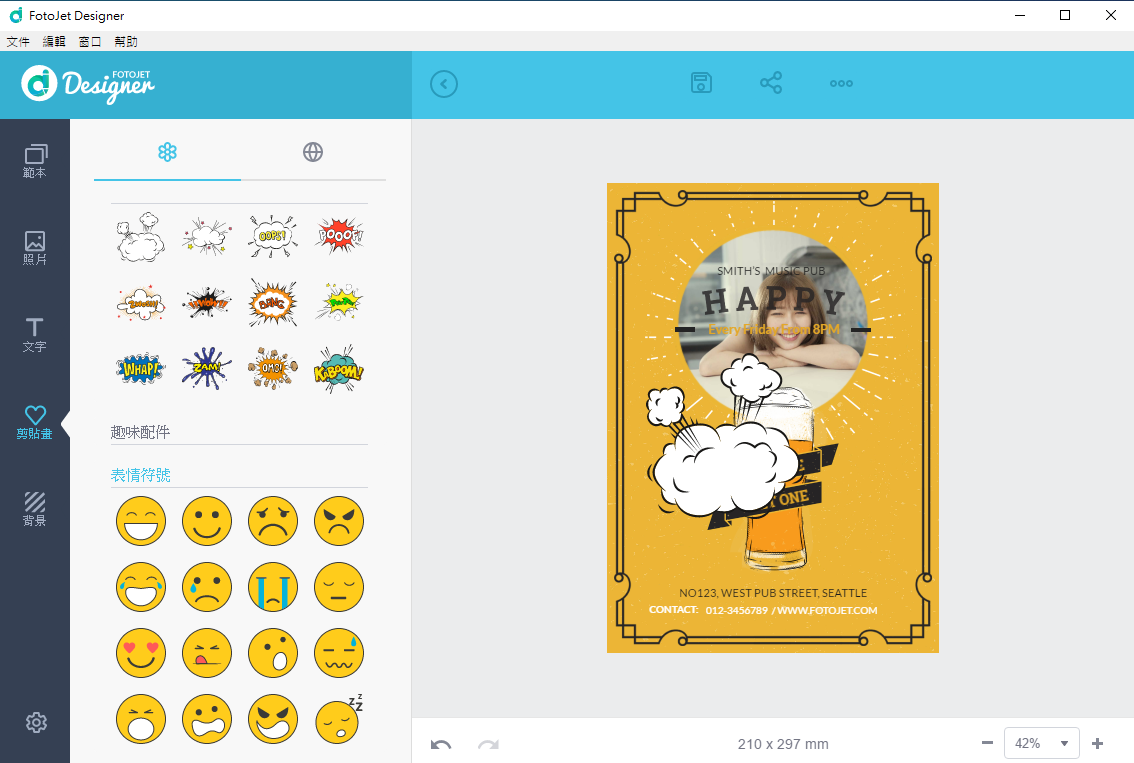Expand the 趣味配件 clipart category
Viewport: 1134px width, 763px height.
pyautogui.click(x=140, y=432)
